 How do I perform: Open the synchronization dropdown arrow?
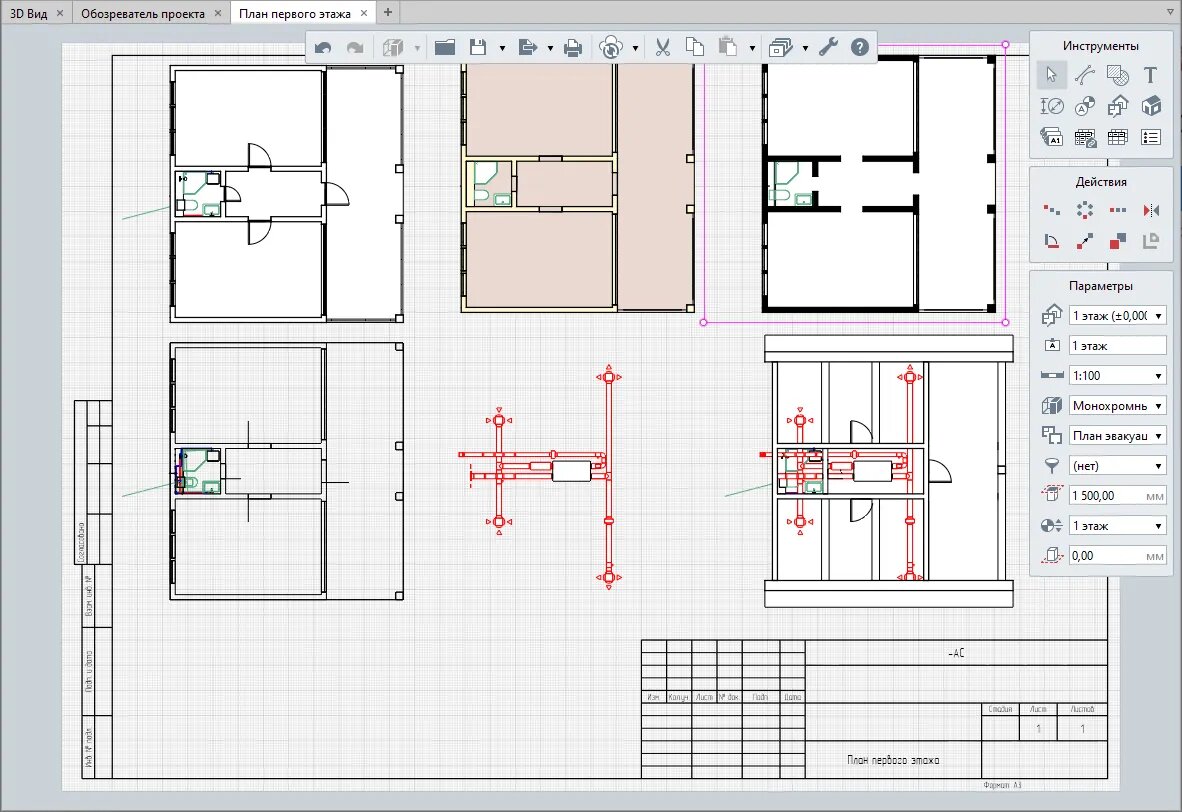pos(635,48)
